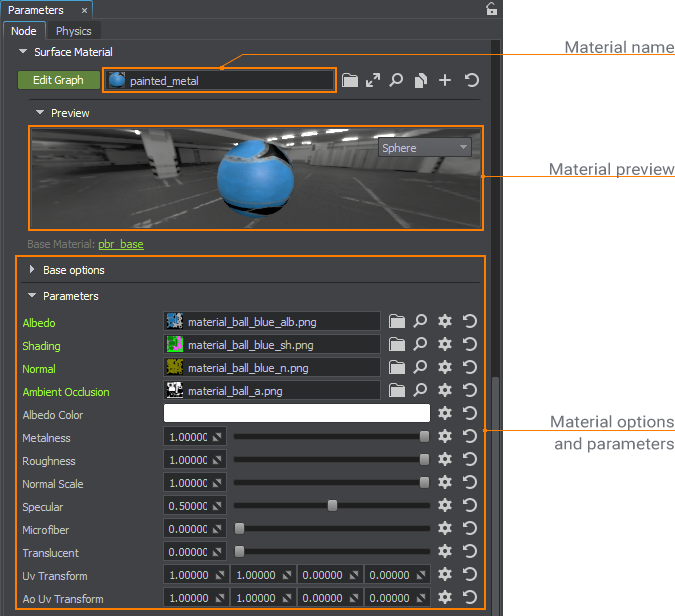This screenshot has height=616, width=675.
Task: Click the copy material icon in Surface Material row
Action: [x=421, y=80]
